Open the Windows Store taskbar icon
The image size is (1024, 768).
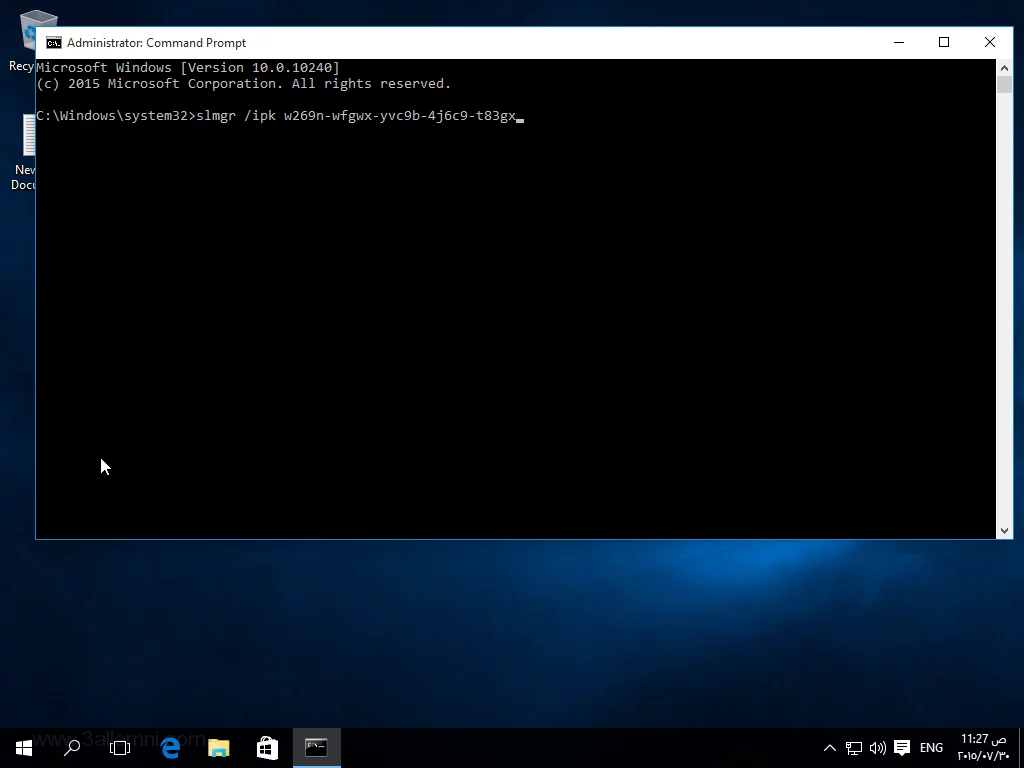267,747
